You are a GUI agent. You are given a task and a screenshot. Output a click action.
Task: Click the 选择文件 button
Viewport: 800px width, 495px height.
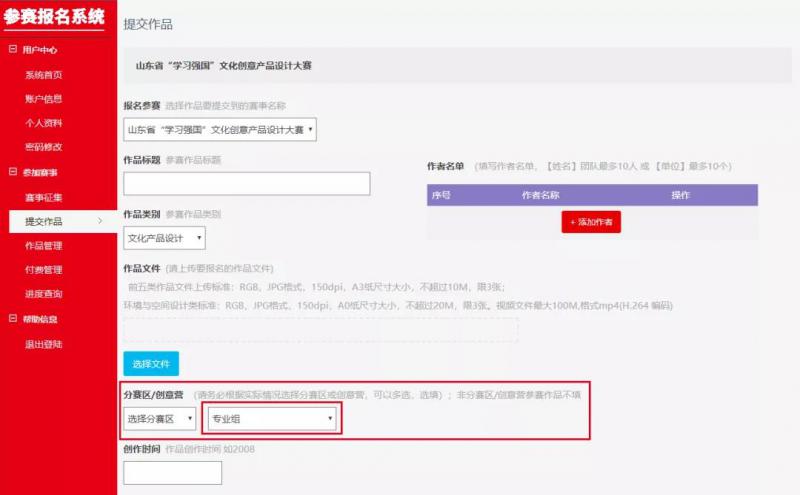tap(151, 364)
